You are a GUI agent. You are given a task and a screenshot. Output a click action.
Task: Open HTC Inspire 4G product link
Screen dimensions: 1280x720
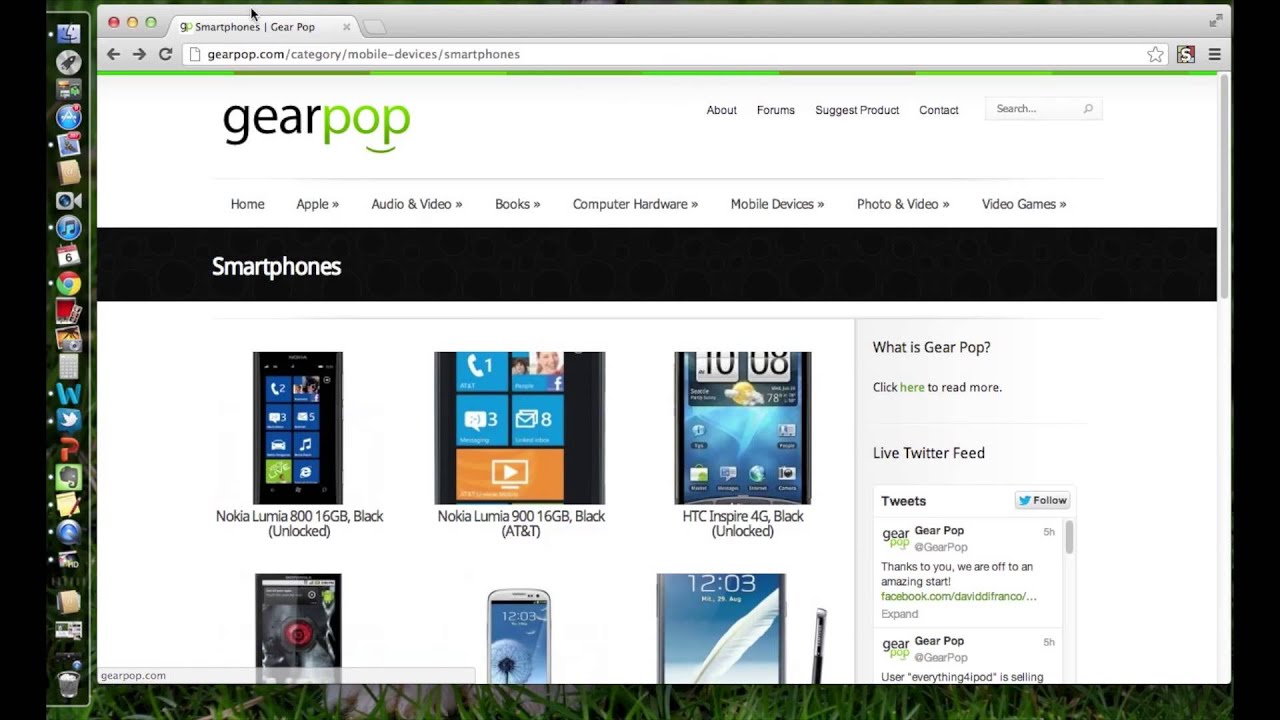point(743,523)
